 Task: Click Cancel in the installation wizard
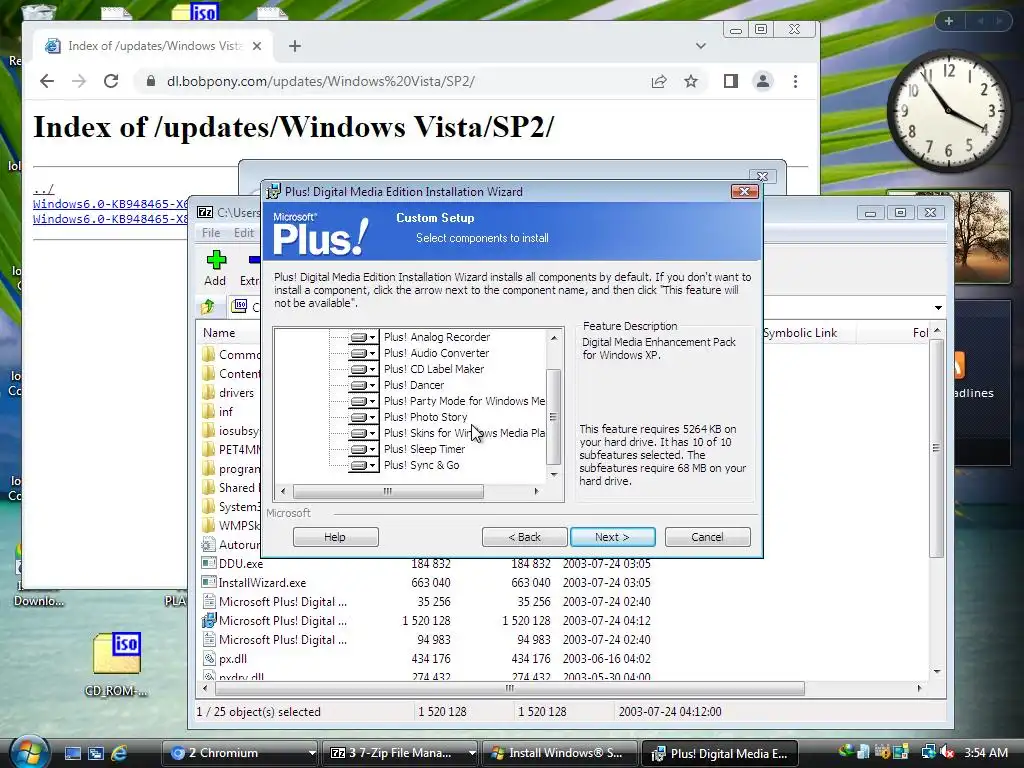pos(707,537)
